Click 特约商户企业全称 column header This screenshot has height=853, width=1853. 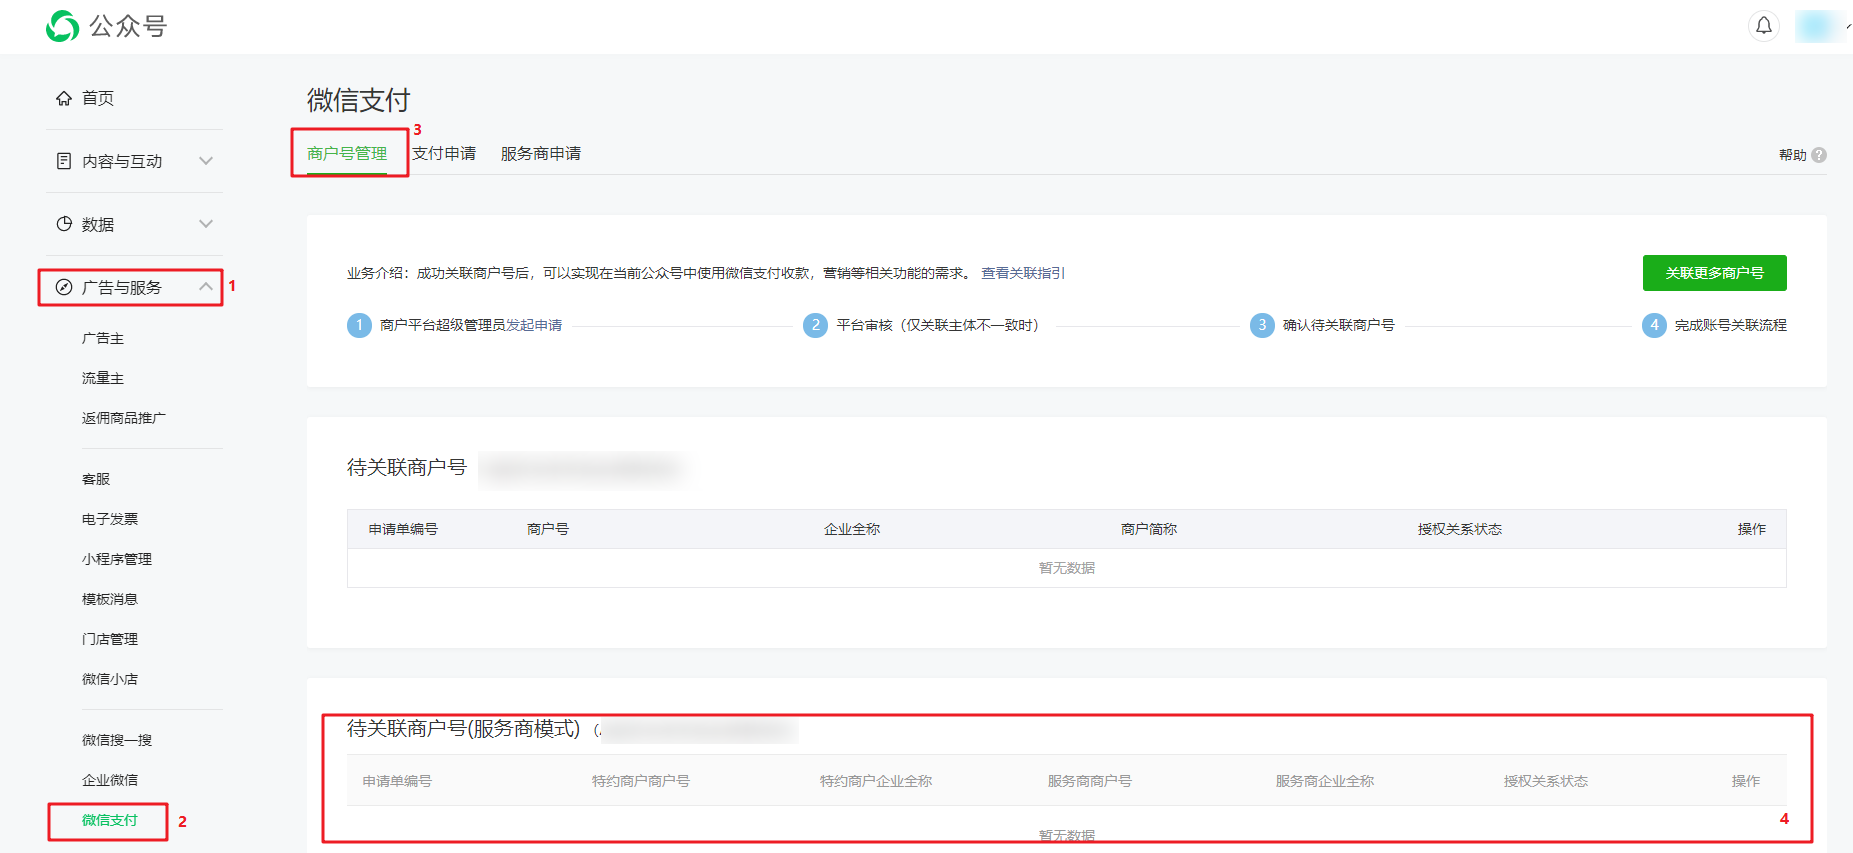[x=876, y=781]
